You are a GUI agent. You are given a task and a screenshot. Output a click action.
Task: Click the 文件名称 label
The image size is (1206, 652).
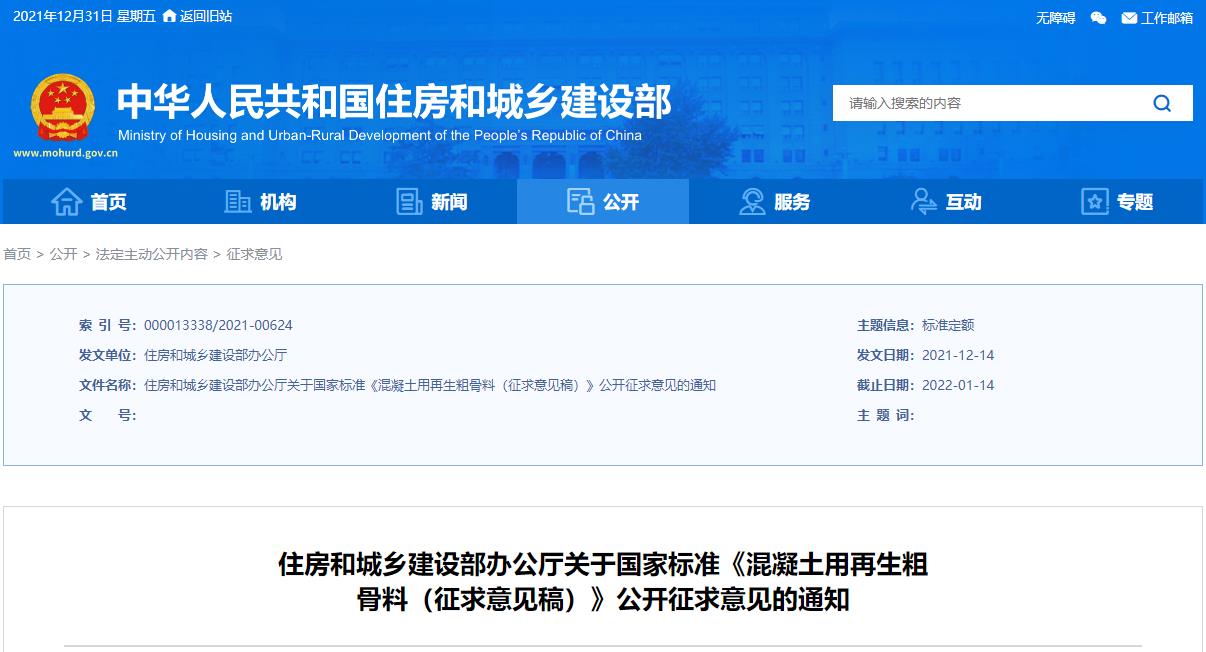click(107, 385)
